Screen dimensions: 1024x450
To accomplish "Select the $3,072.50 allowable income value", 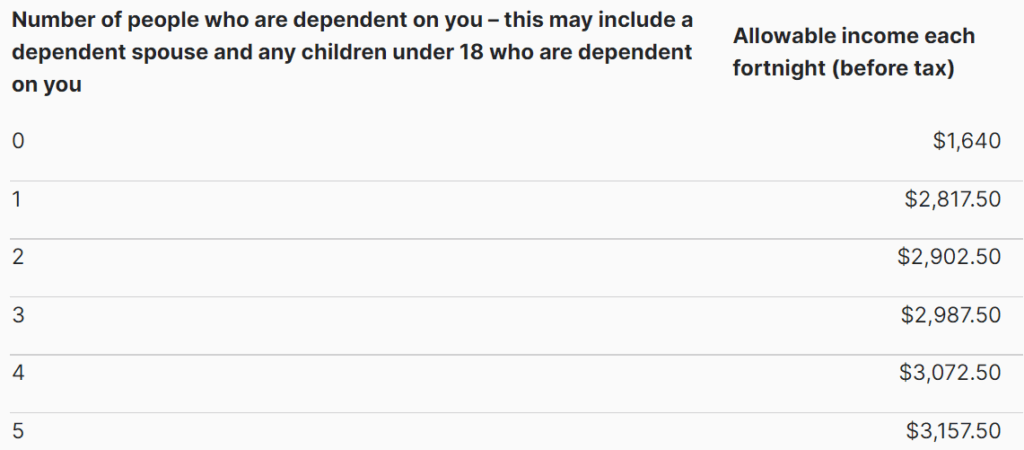I will tap(950, 373).
